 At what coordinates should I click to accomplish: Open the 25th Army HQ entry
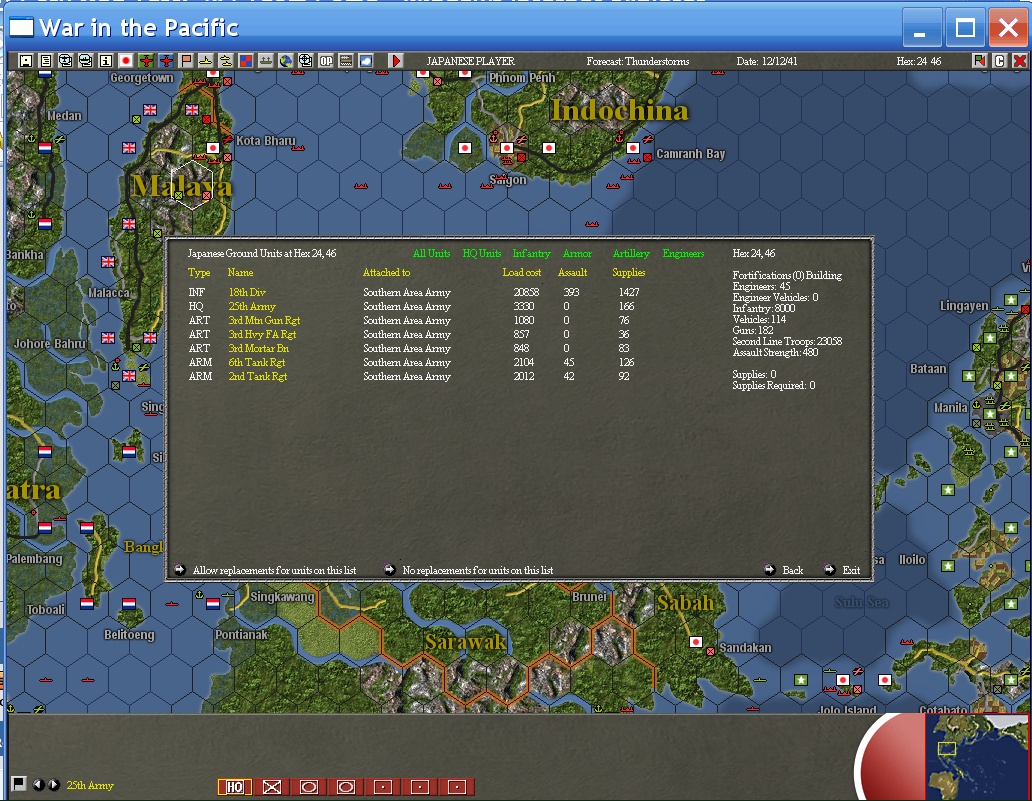coord(252,307)
